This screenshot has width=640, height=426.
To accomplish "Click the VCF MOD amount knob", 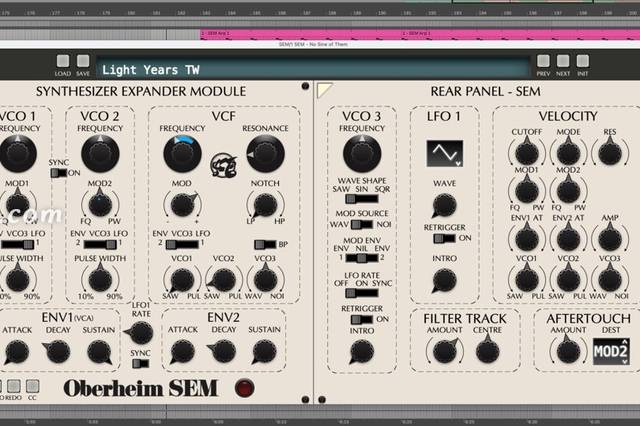I will (x=182, y=204).
